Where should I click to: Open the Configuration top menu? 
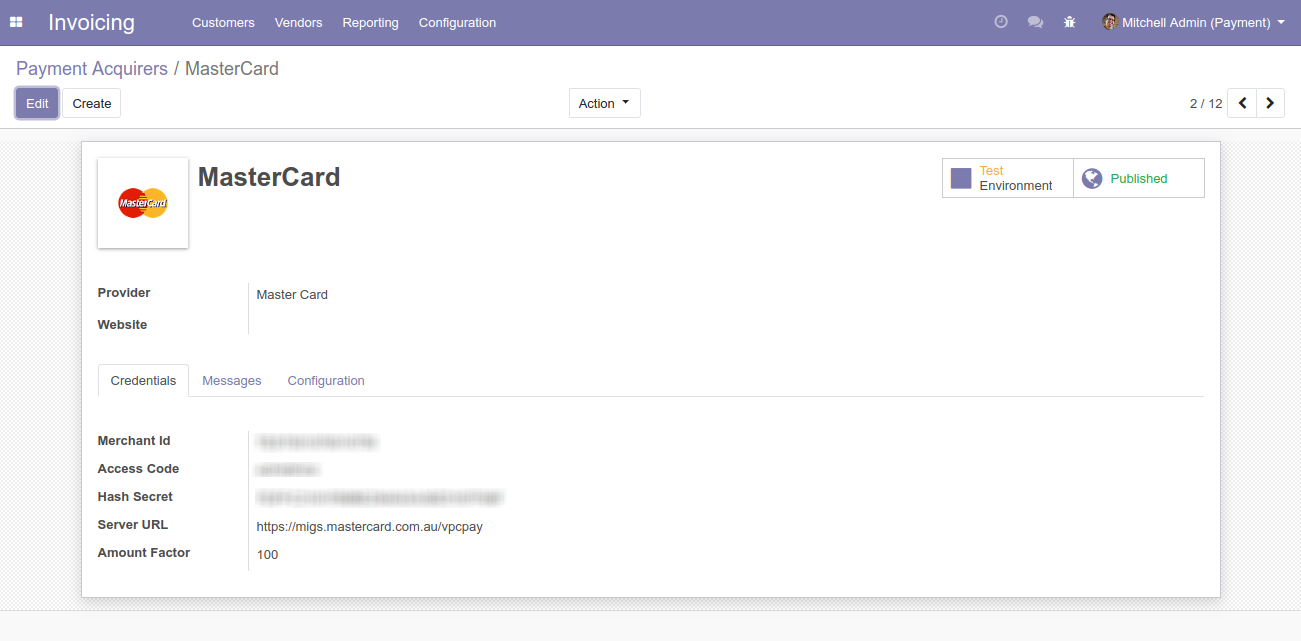pos(457,22)
